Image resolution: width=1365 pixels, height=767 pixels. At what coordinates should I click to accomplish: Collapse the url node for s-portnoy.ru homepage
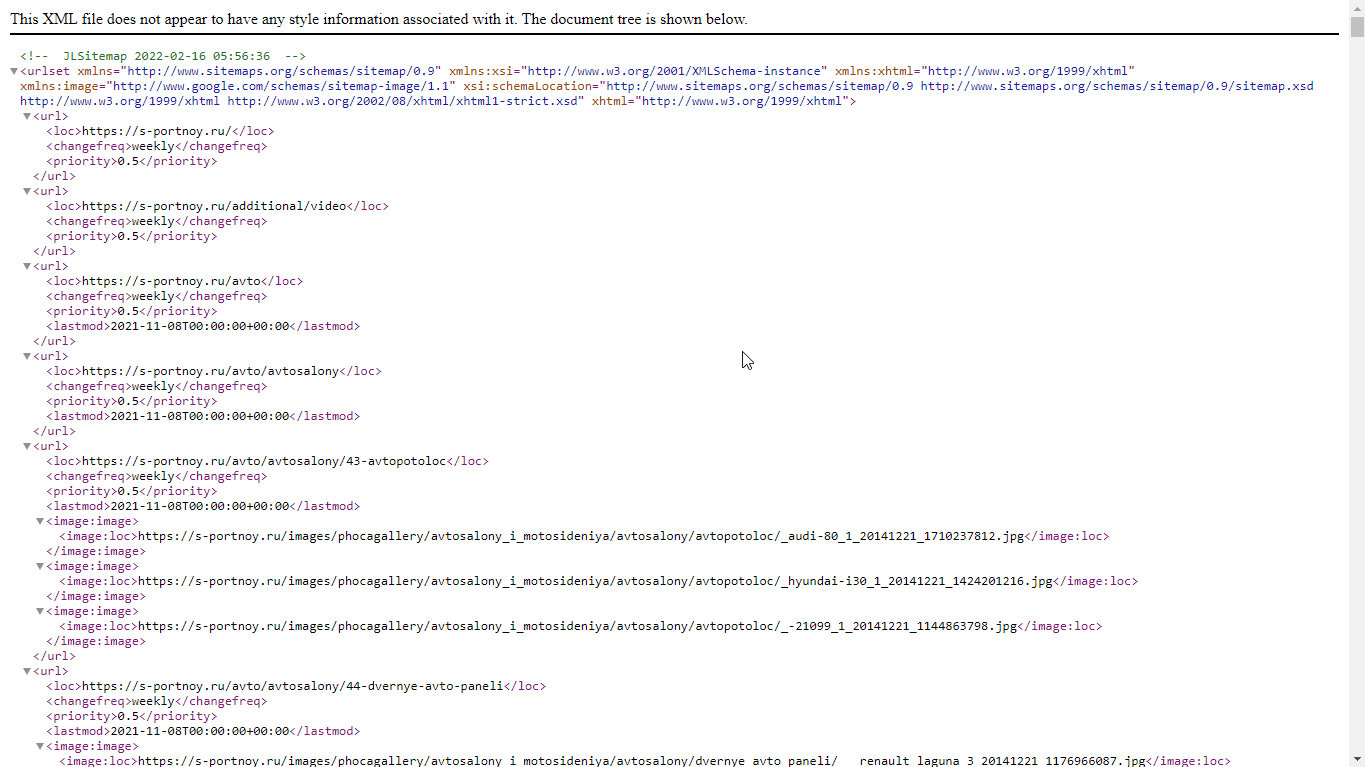pos(28,117)
